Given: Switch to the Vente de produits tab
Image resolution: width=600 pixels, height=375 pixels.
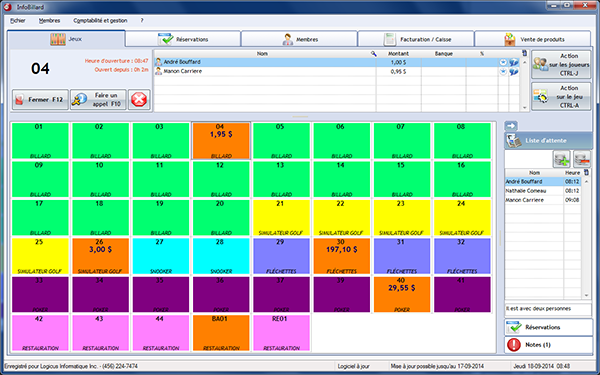Looking at the screenshot, I should (x=533, y=39).
